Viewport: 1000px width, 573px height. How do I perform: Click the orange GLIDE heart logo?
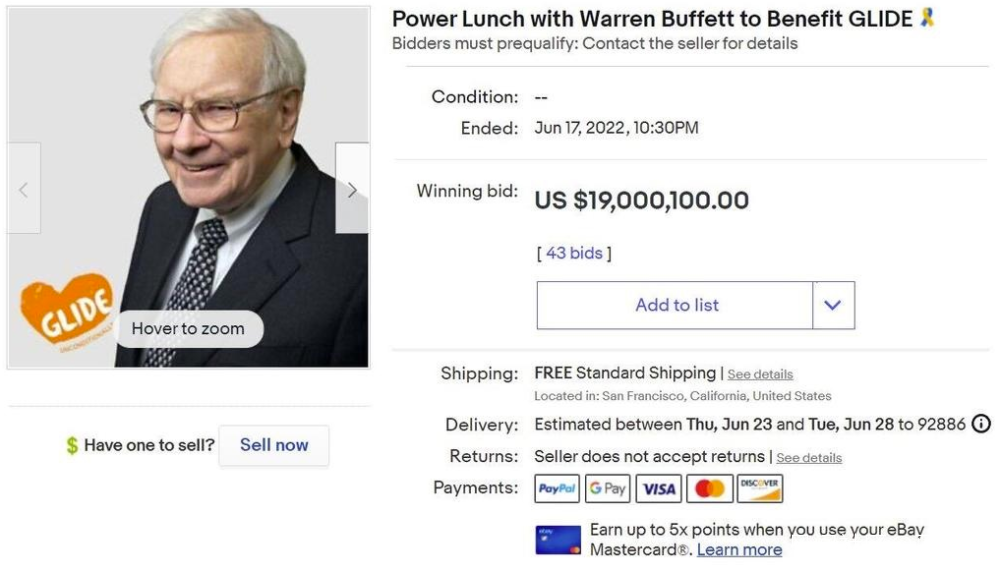pos(65,308)
